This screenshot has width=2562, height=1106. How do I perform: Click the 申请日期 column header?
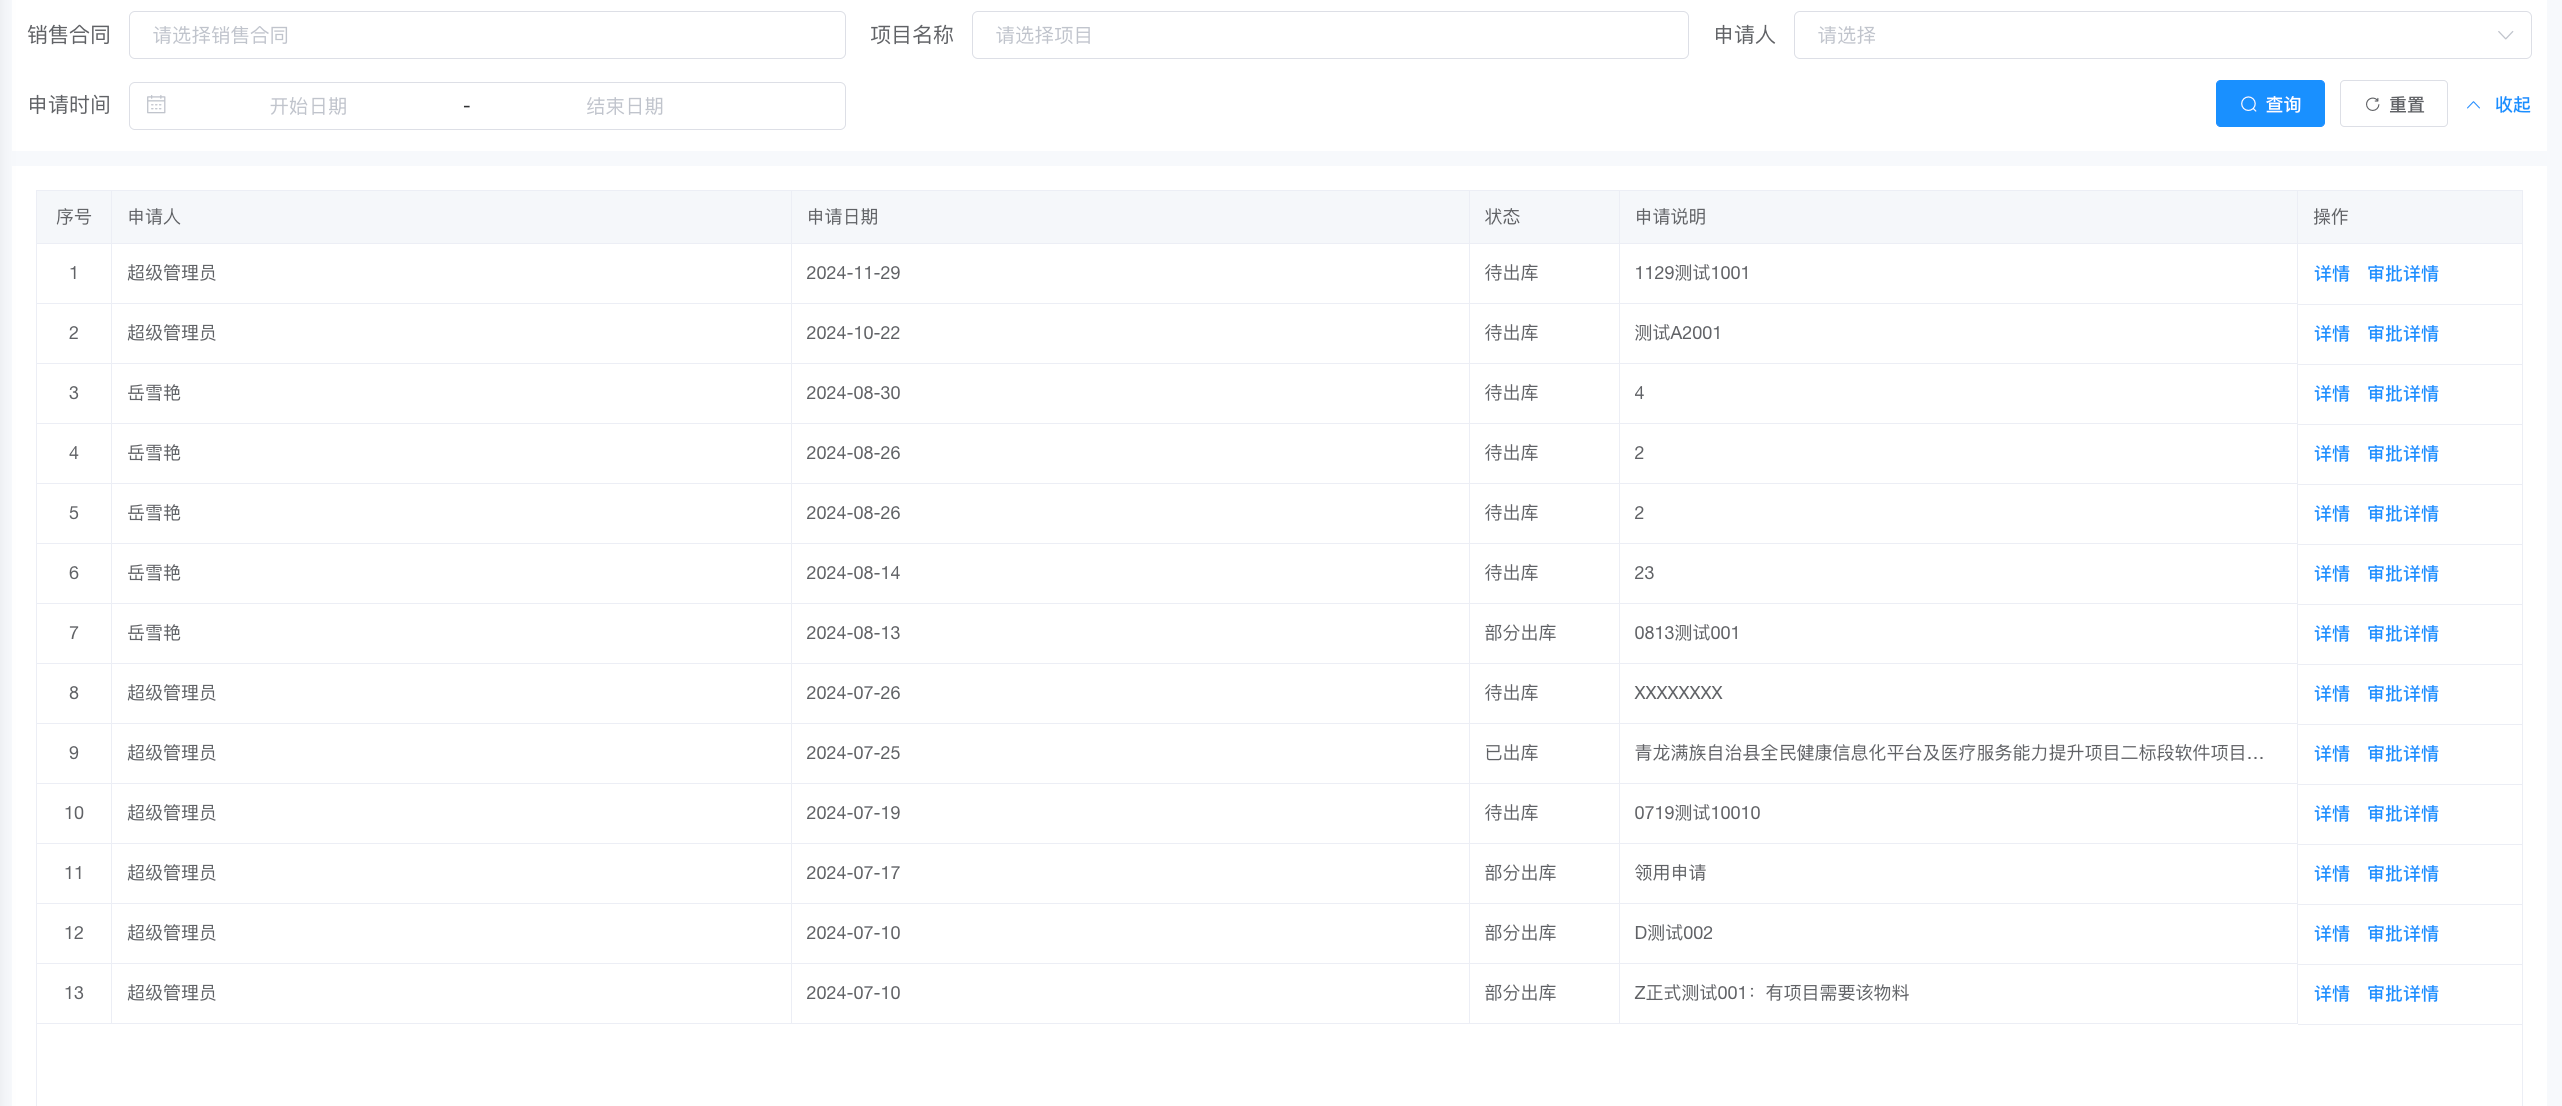(x=842, y=217)
